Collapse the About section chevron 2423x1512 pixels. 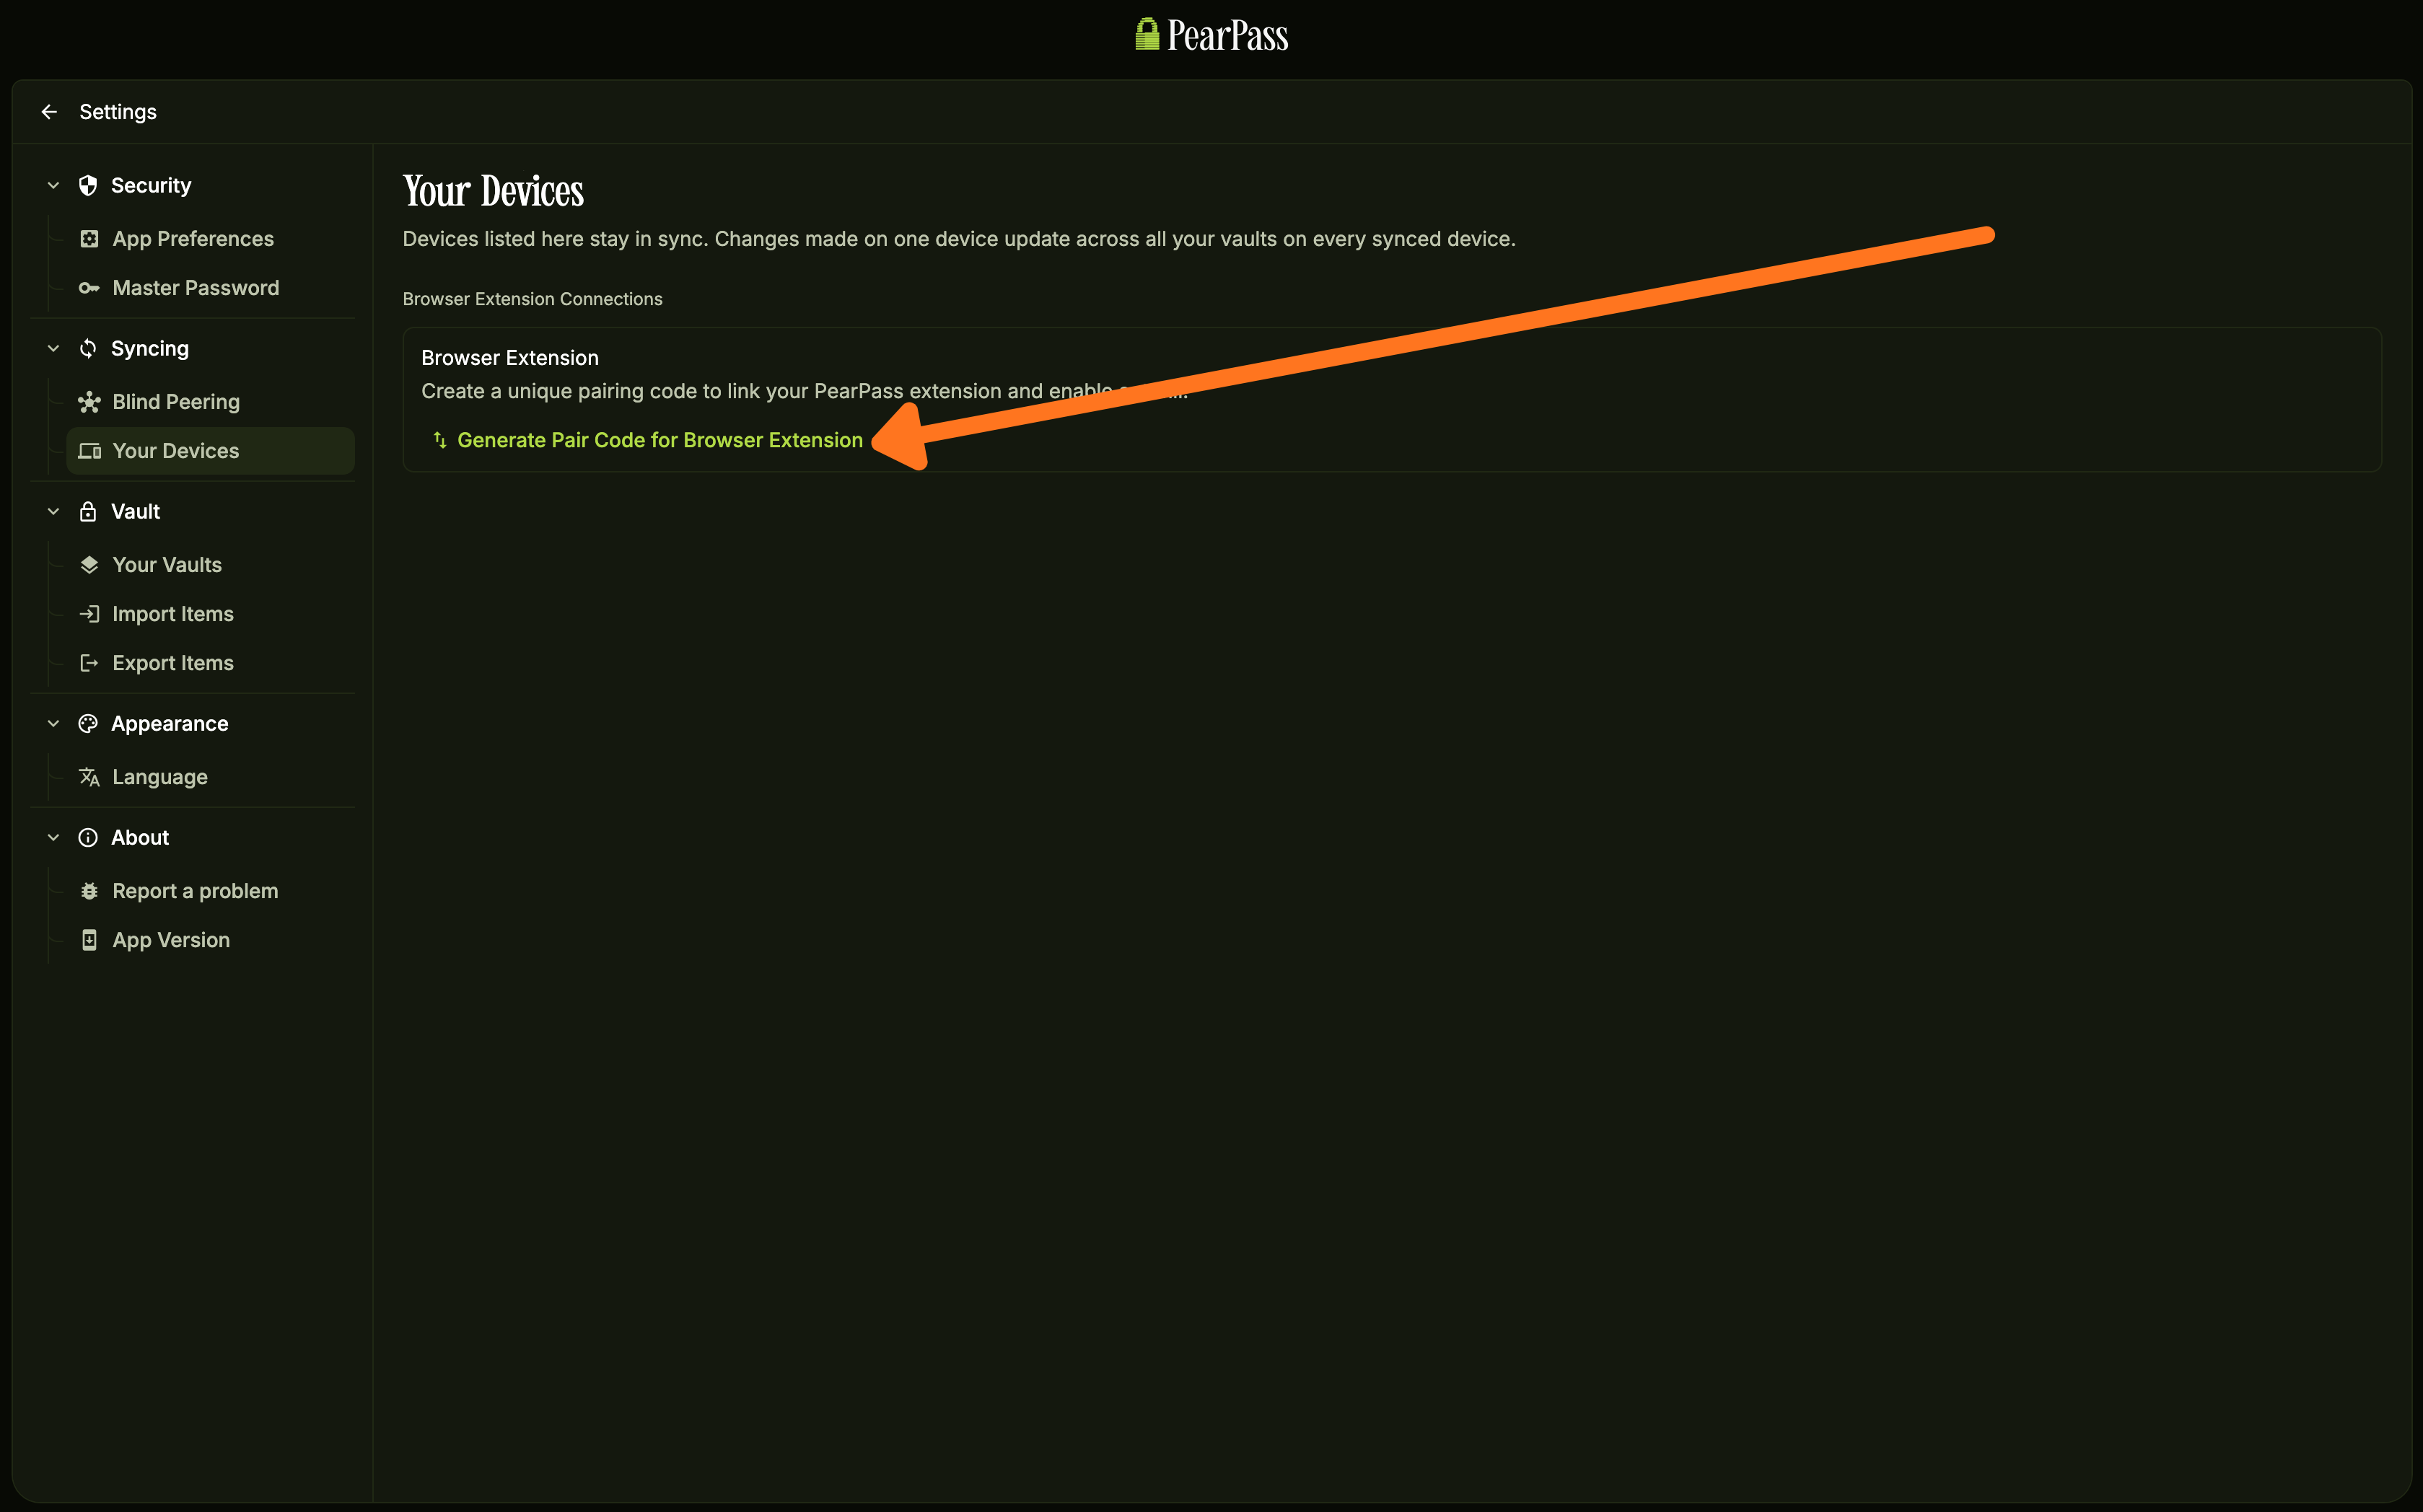[54, 838]
